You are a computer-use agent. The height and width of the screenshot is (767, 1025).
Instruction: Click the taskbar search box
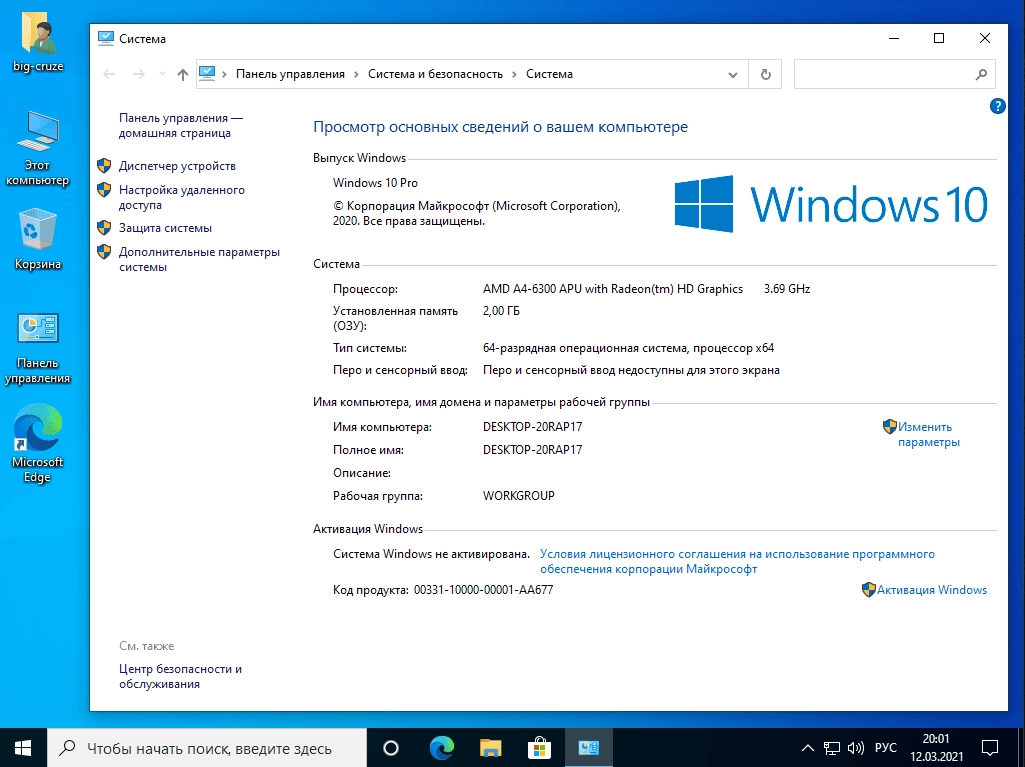coord(207,747)
